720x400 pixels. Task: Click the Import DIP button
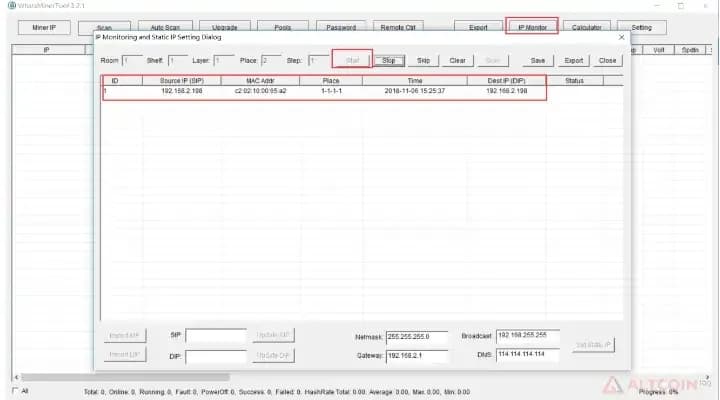coord(125,355)
